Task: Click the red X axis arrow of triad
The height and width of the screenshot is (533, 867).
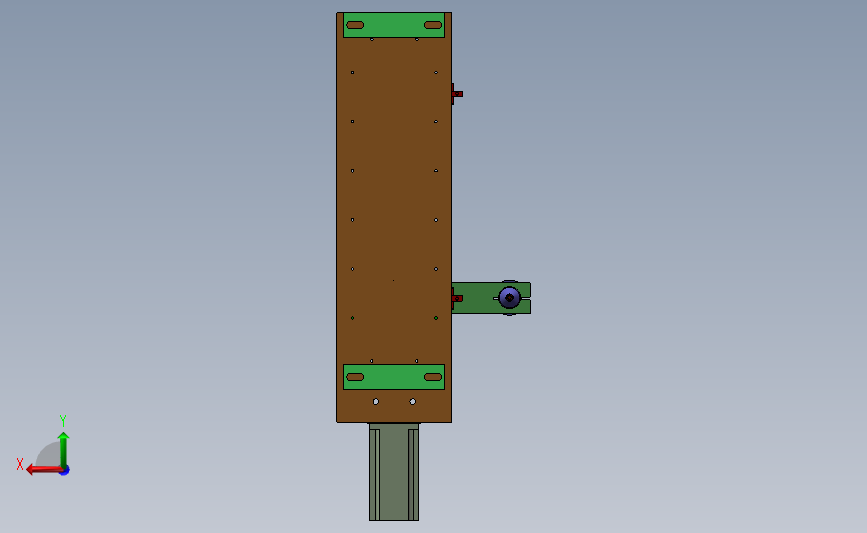Action: [43, 469]
